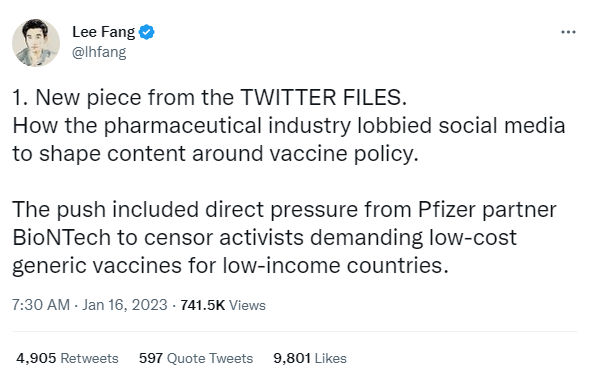The image size is (592, 378).
Task: Click the phrase 'generic vaccines'
Action: 97,266
